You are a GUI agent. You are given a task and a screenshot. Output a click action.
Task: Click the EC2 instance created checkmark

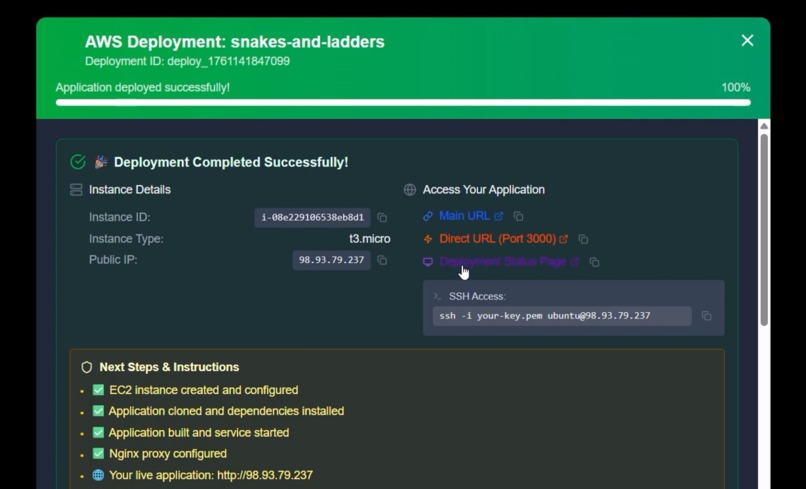[x=98, y=390]
